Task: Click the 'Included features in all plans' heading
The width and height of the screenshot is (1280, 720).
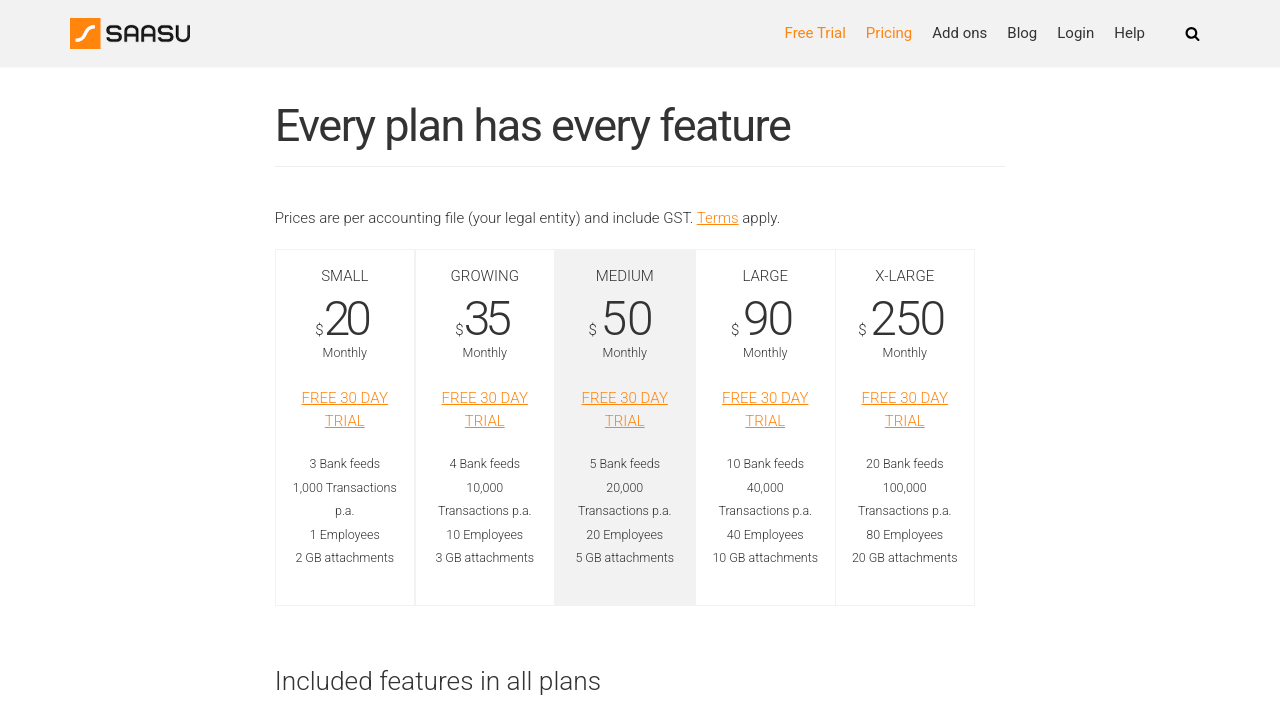Action: click(438, 681)
